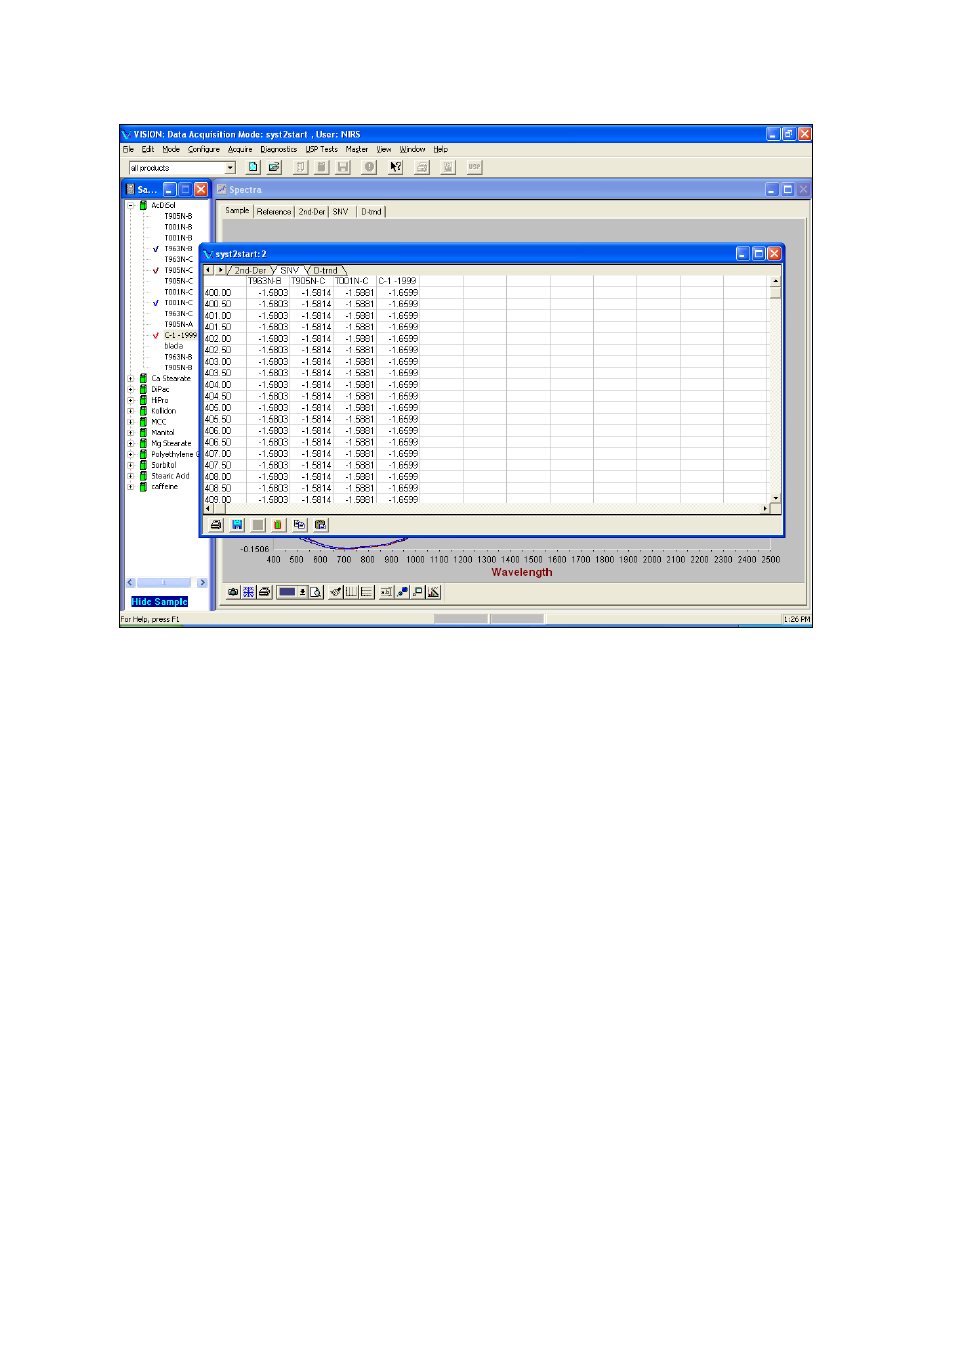The image size is (955, 1350).
Task: Select the D-trnd sheet tab in syst2start
Action: tap(325, 270)
